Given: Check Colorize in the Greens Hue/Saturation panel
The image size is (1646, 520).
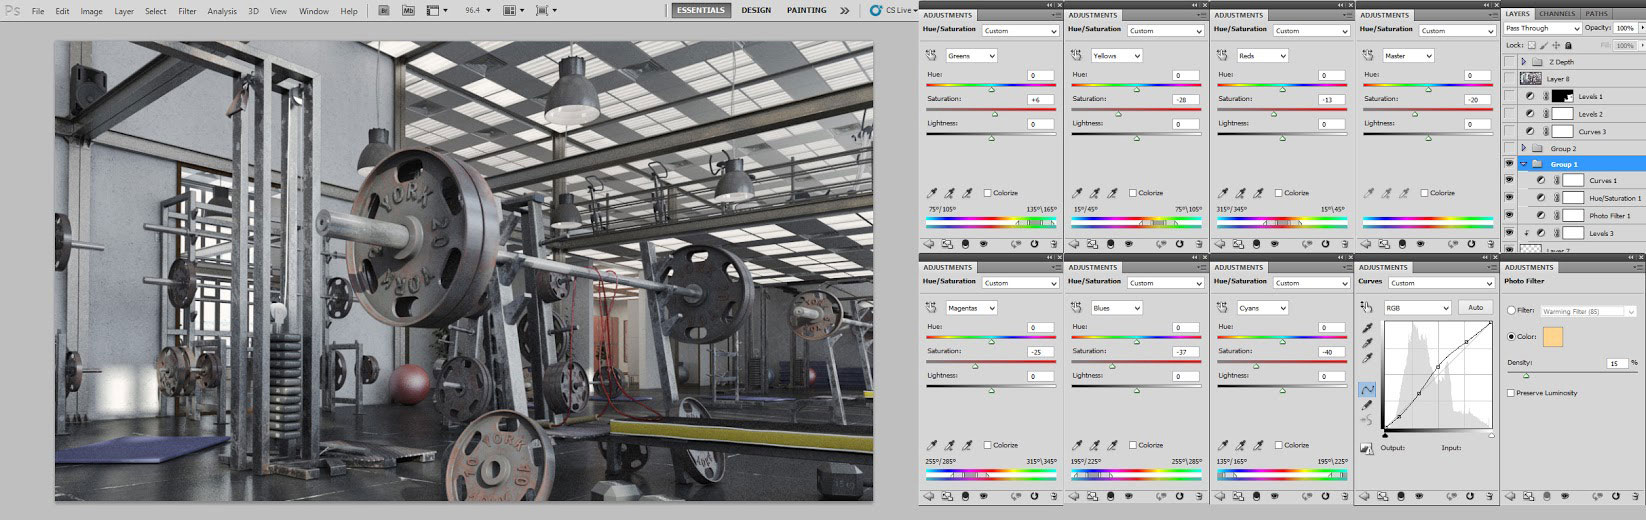Looking at the screenshot, I should point(988,193).
